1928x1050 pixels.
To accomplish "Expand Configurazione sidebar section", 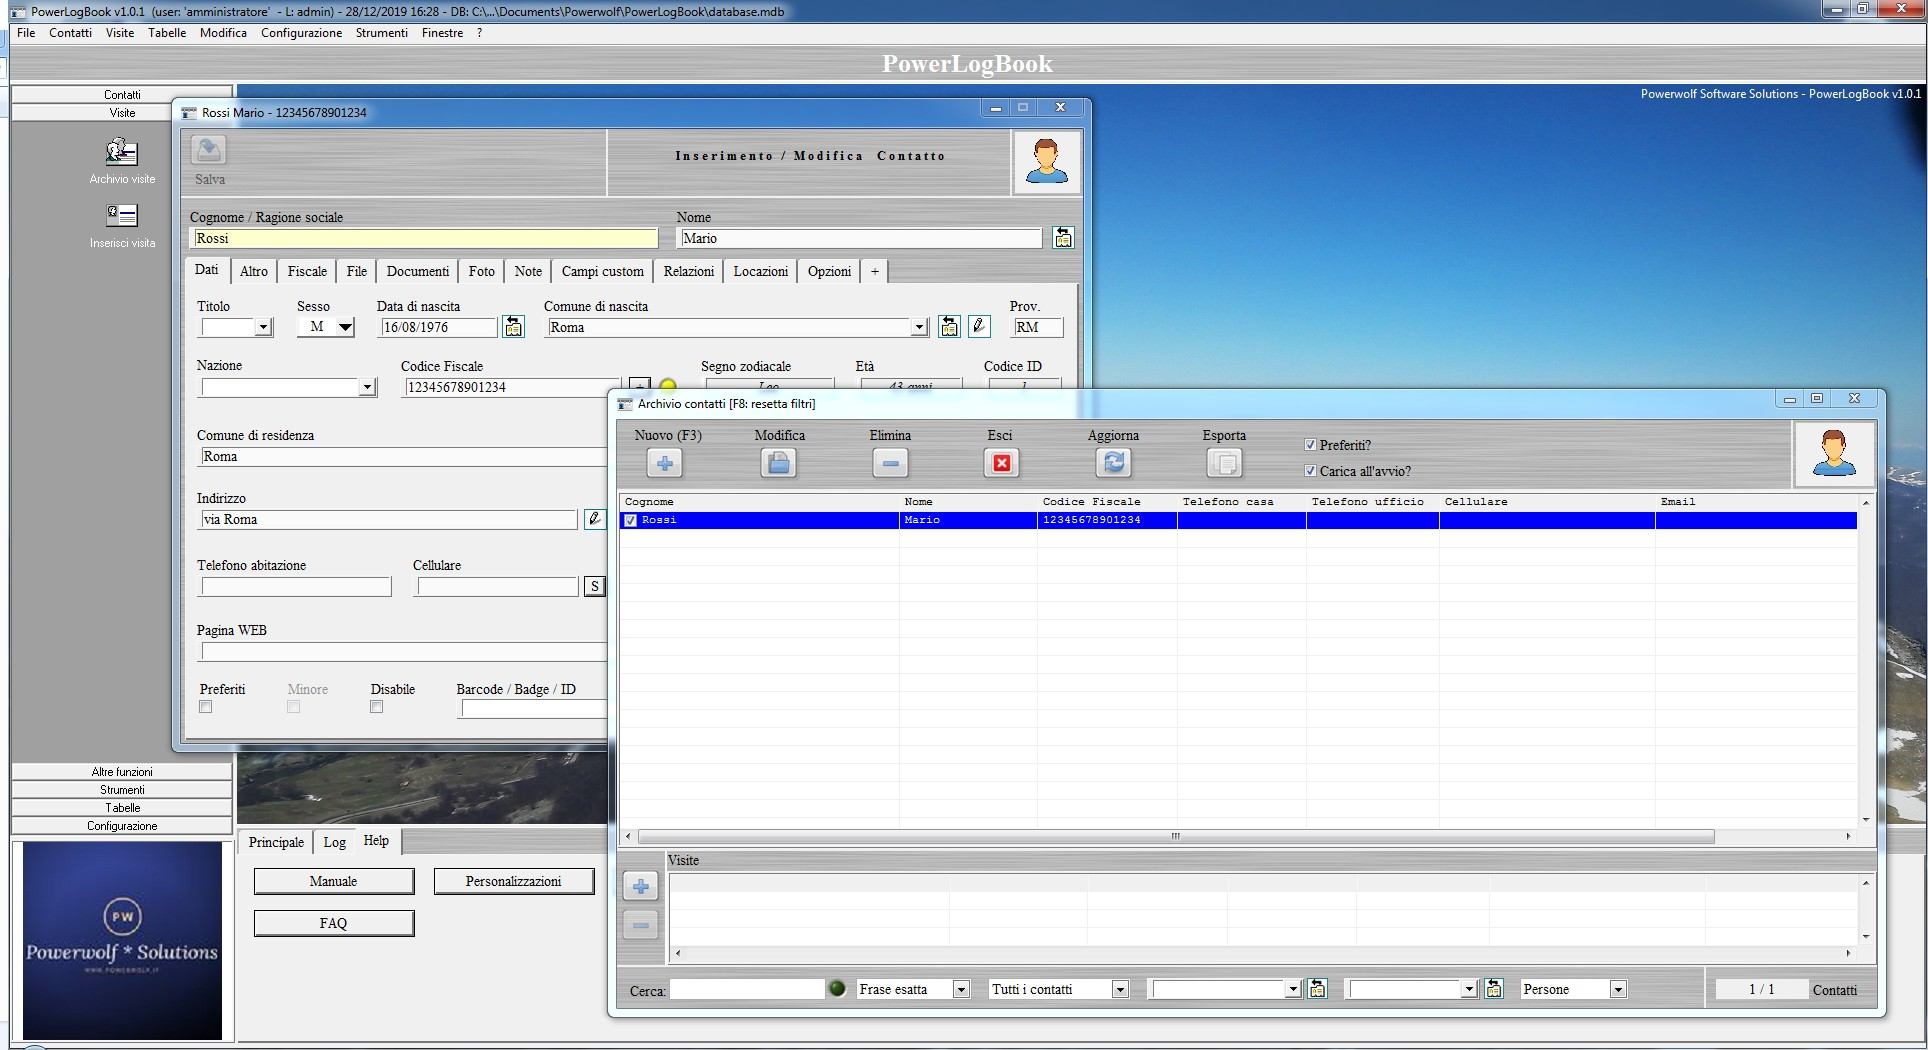I will [122, 826].
